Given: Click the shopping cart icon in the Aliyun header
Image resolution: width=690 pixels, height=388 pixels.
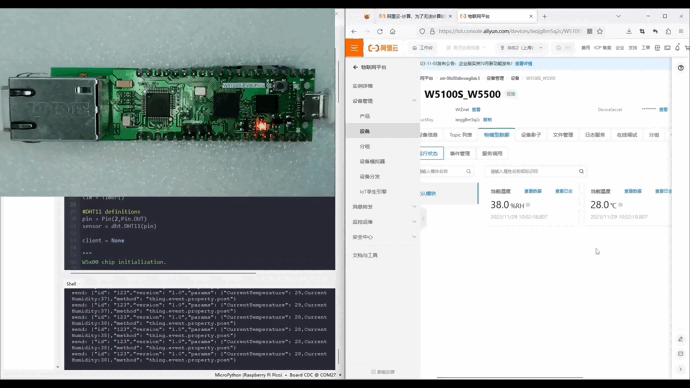Looking at the screenshot, I should (x=687, y=48).
